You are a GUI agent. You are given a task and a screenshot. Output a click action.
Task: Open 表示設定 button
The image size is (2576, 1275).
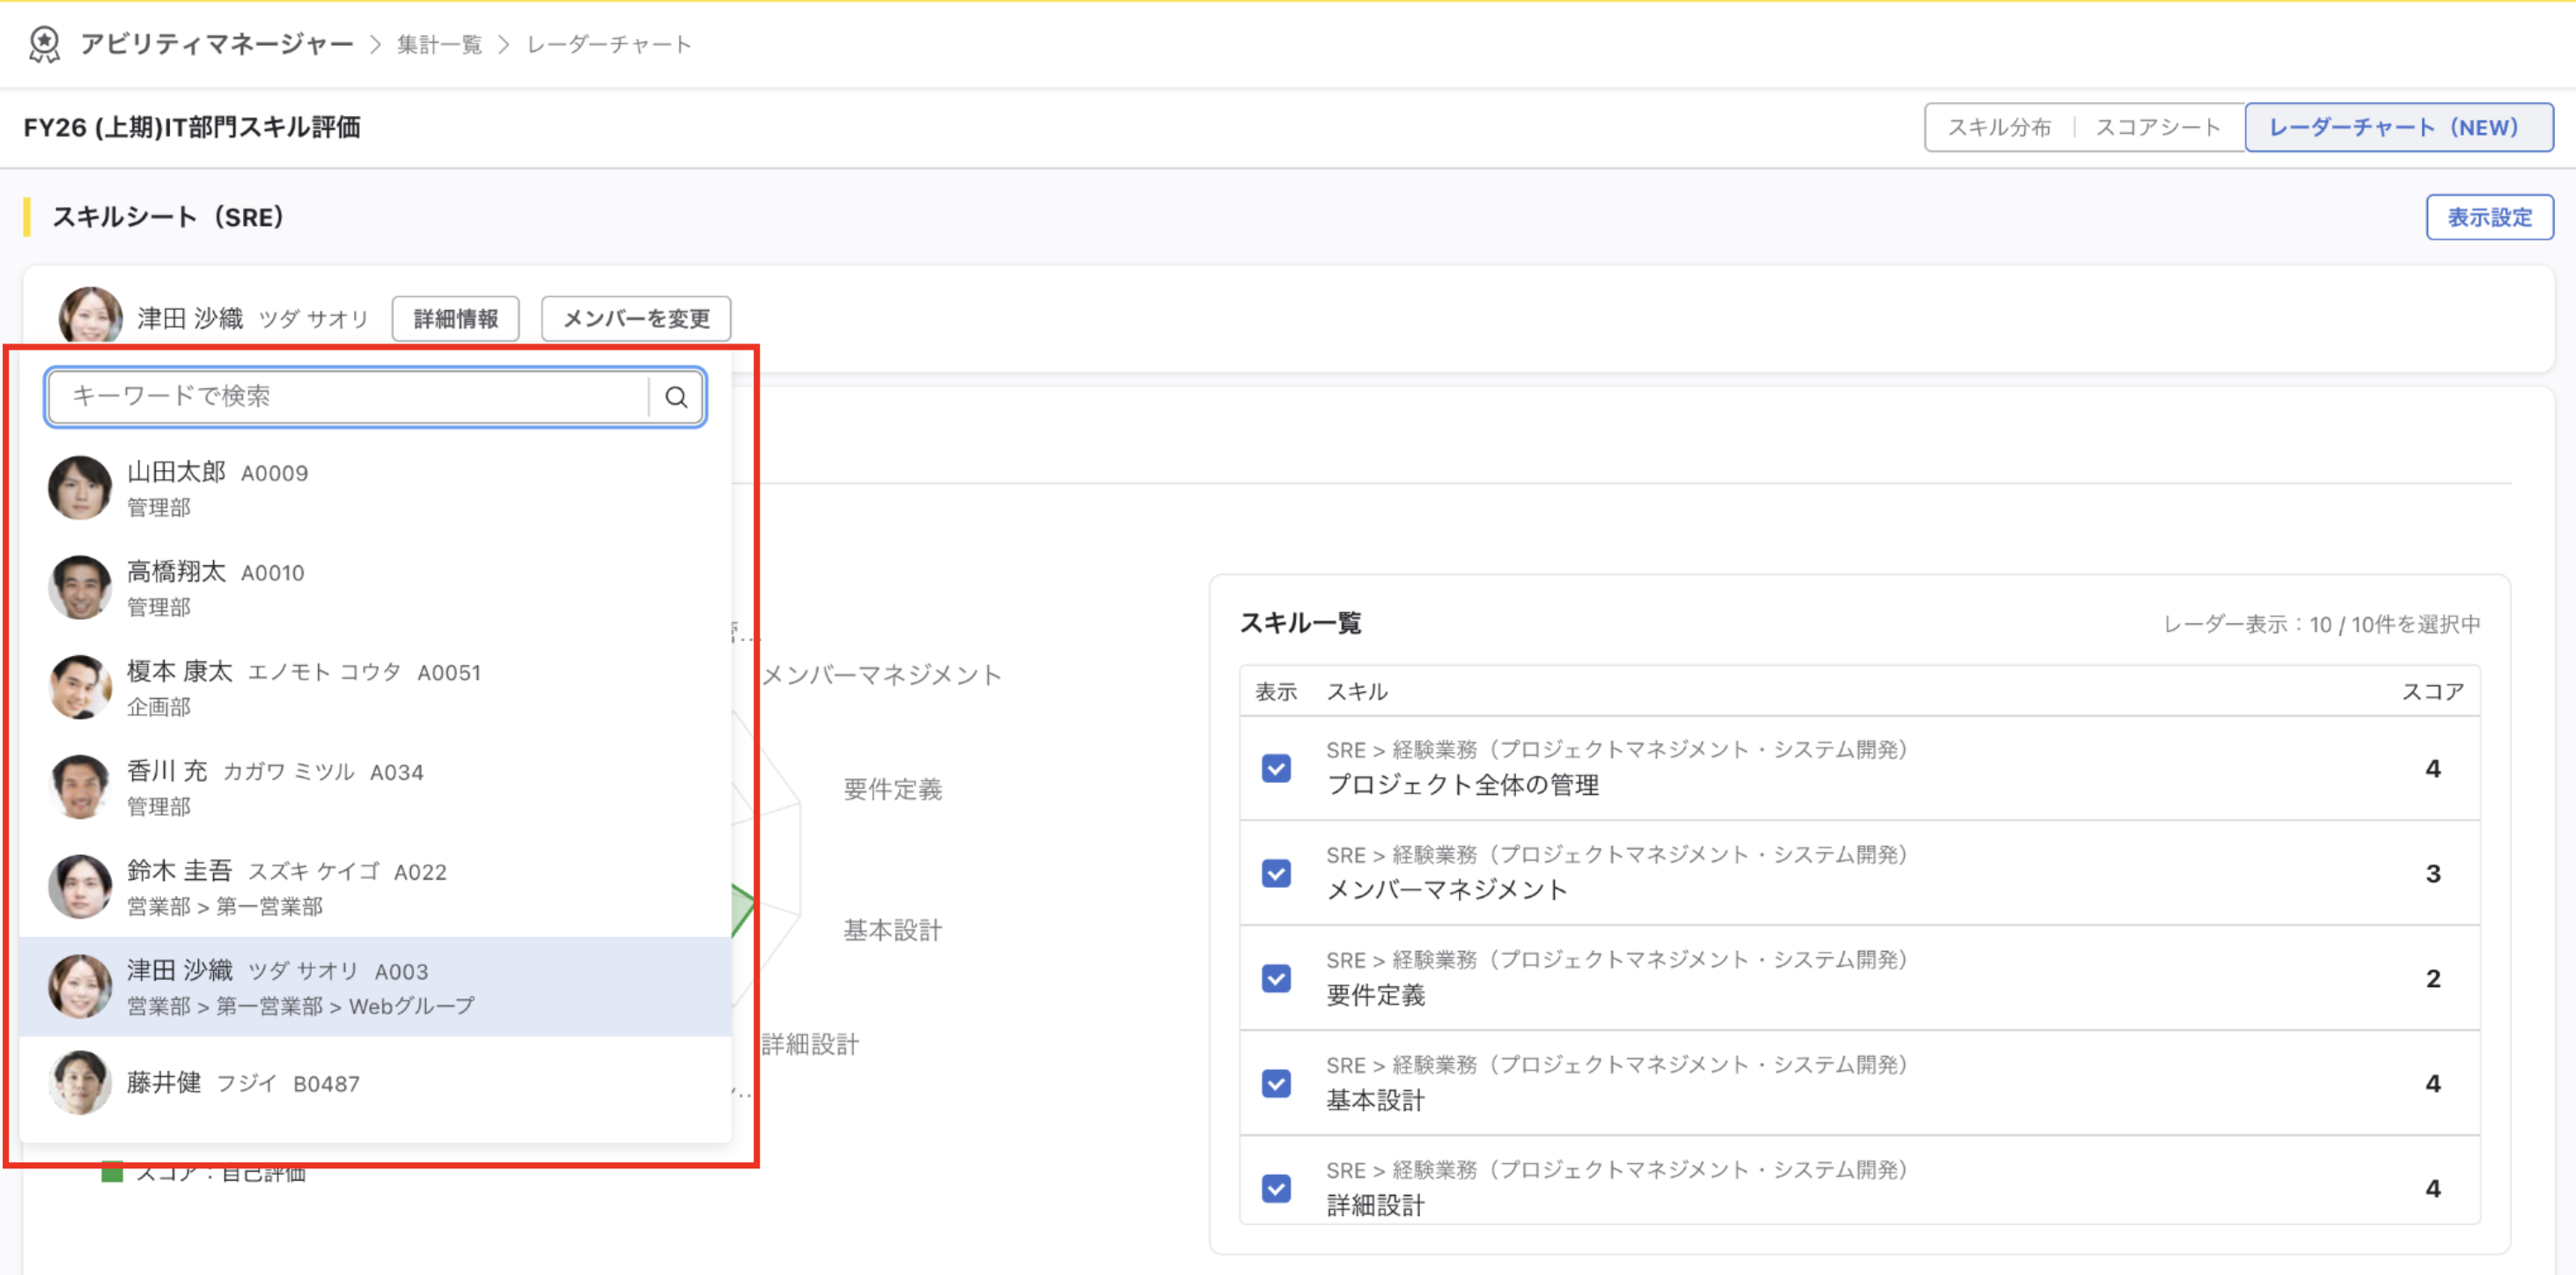pos(2489,217)
